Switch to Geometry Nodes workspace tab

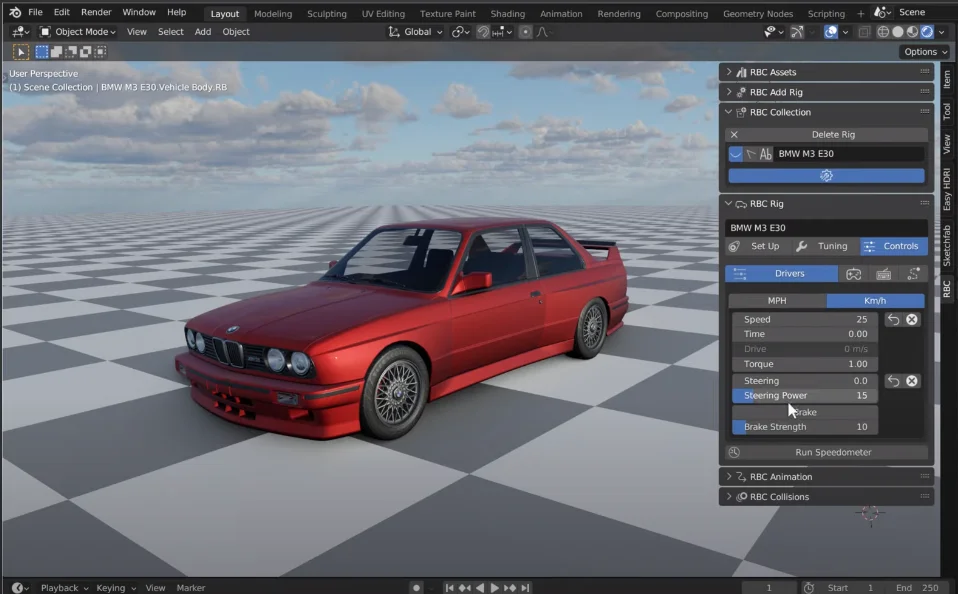(758, 13)
